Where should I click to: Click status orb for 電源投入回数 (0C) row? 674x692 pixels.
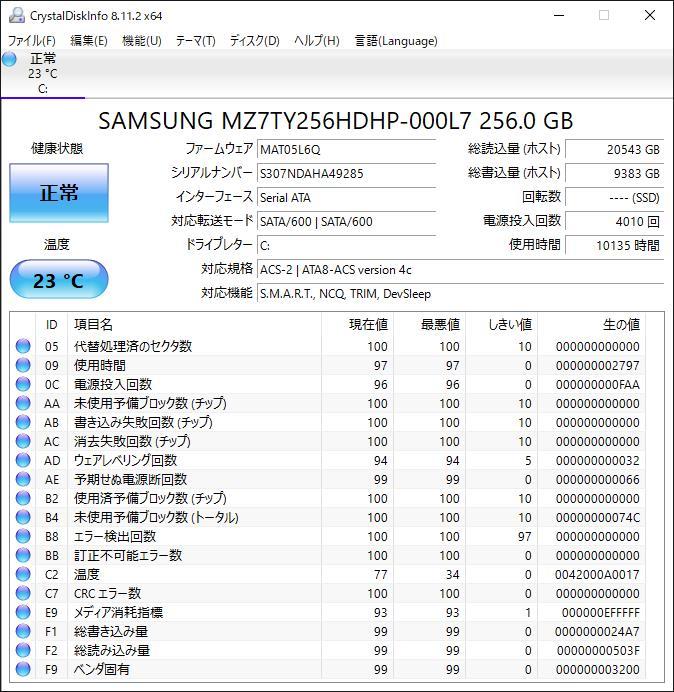23,384
